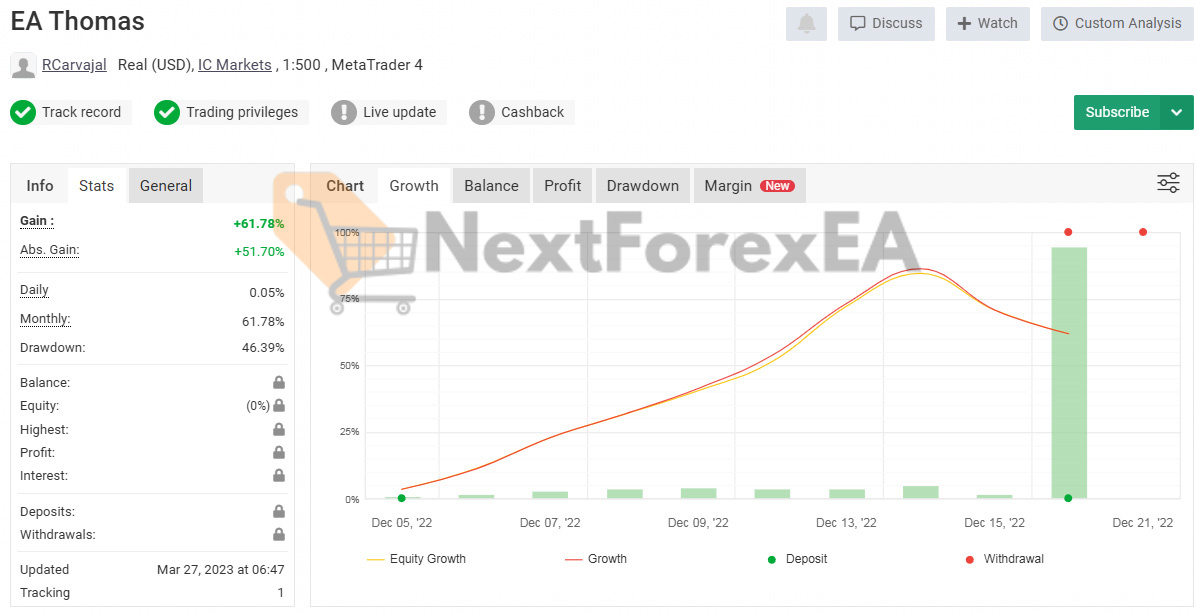Click the Discuss button
1196x613 pixels.
886,24
